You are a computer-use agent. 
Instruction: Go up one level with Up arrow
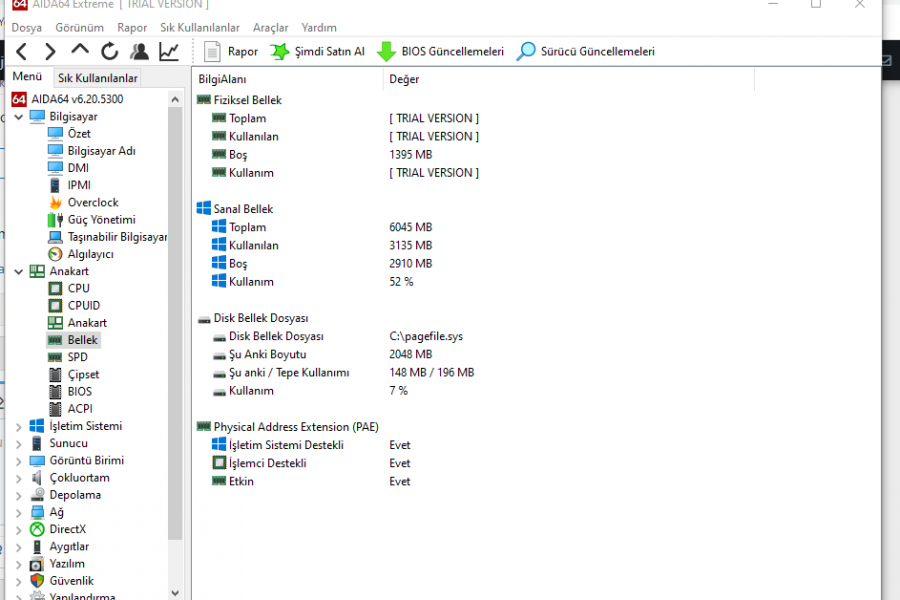pyautogui.click(x=80, y=51)
